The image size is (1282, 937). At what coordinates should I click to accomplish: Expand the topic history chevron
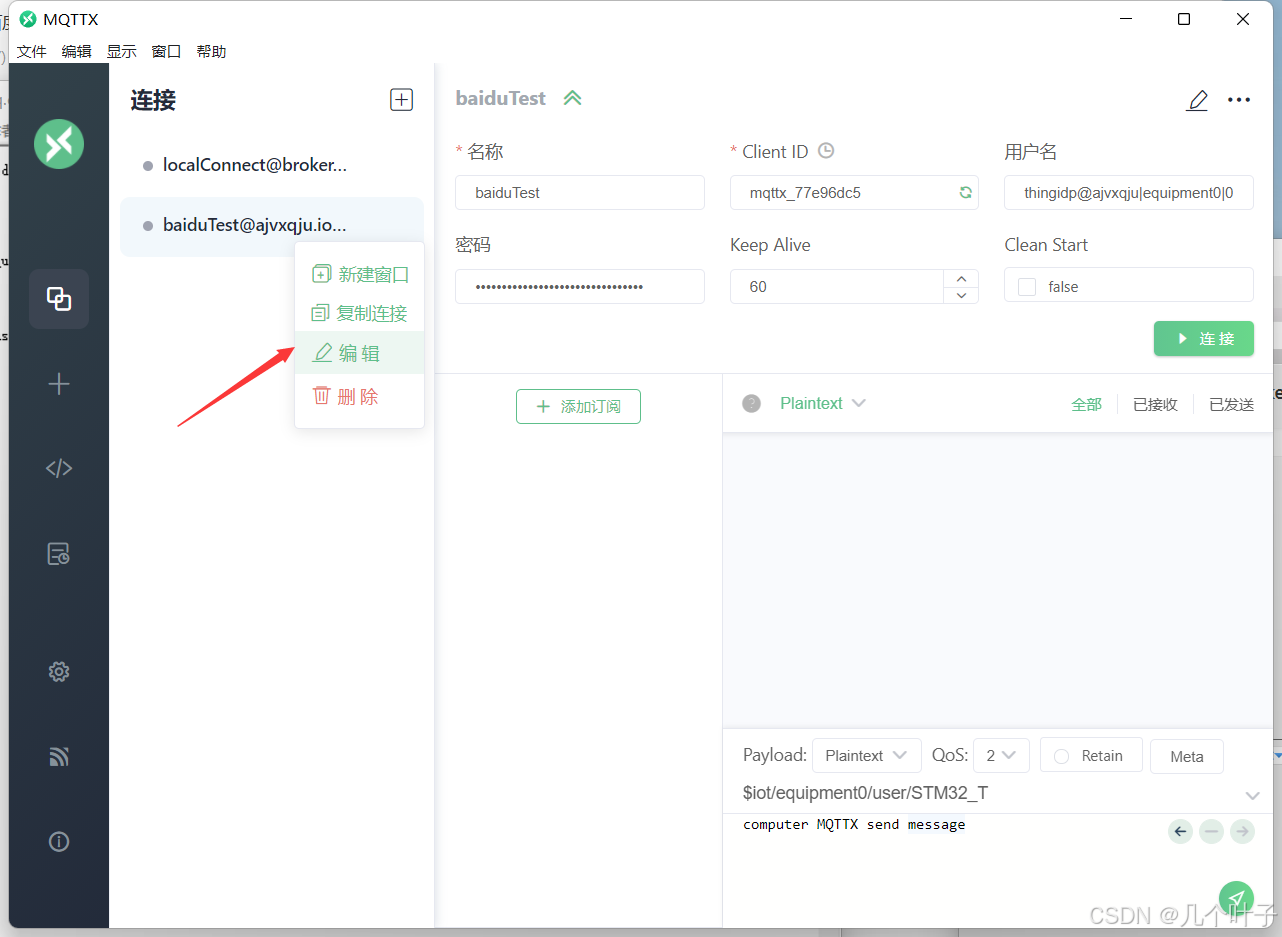[x=1252, y=795]
